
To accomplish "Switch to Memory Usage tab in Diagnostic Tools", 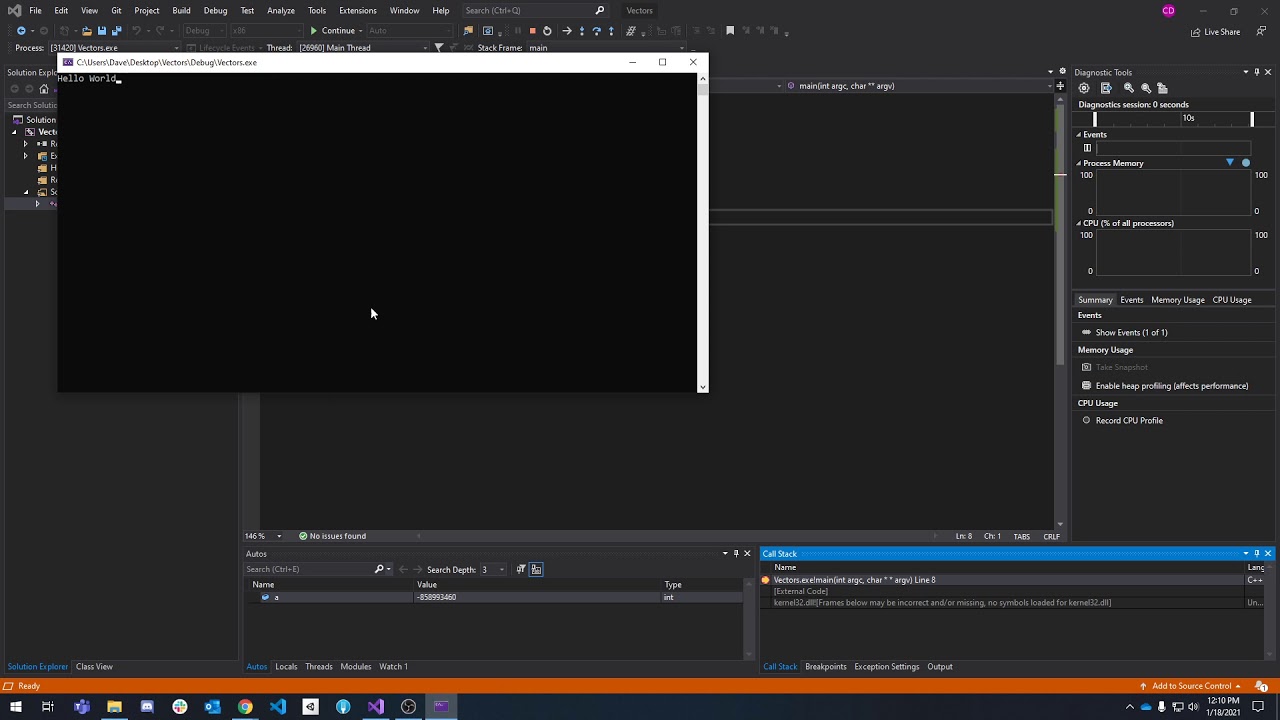I will click(x=1178, y=300).
